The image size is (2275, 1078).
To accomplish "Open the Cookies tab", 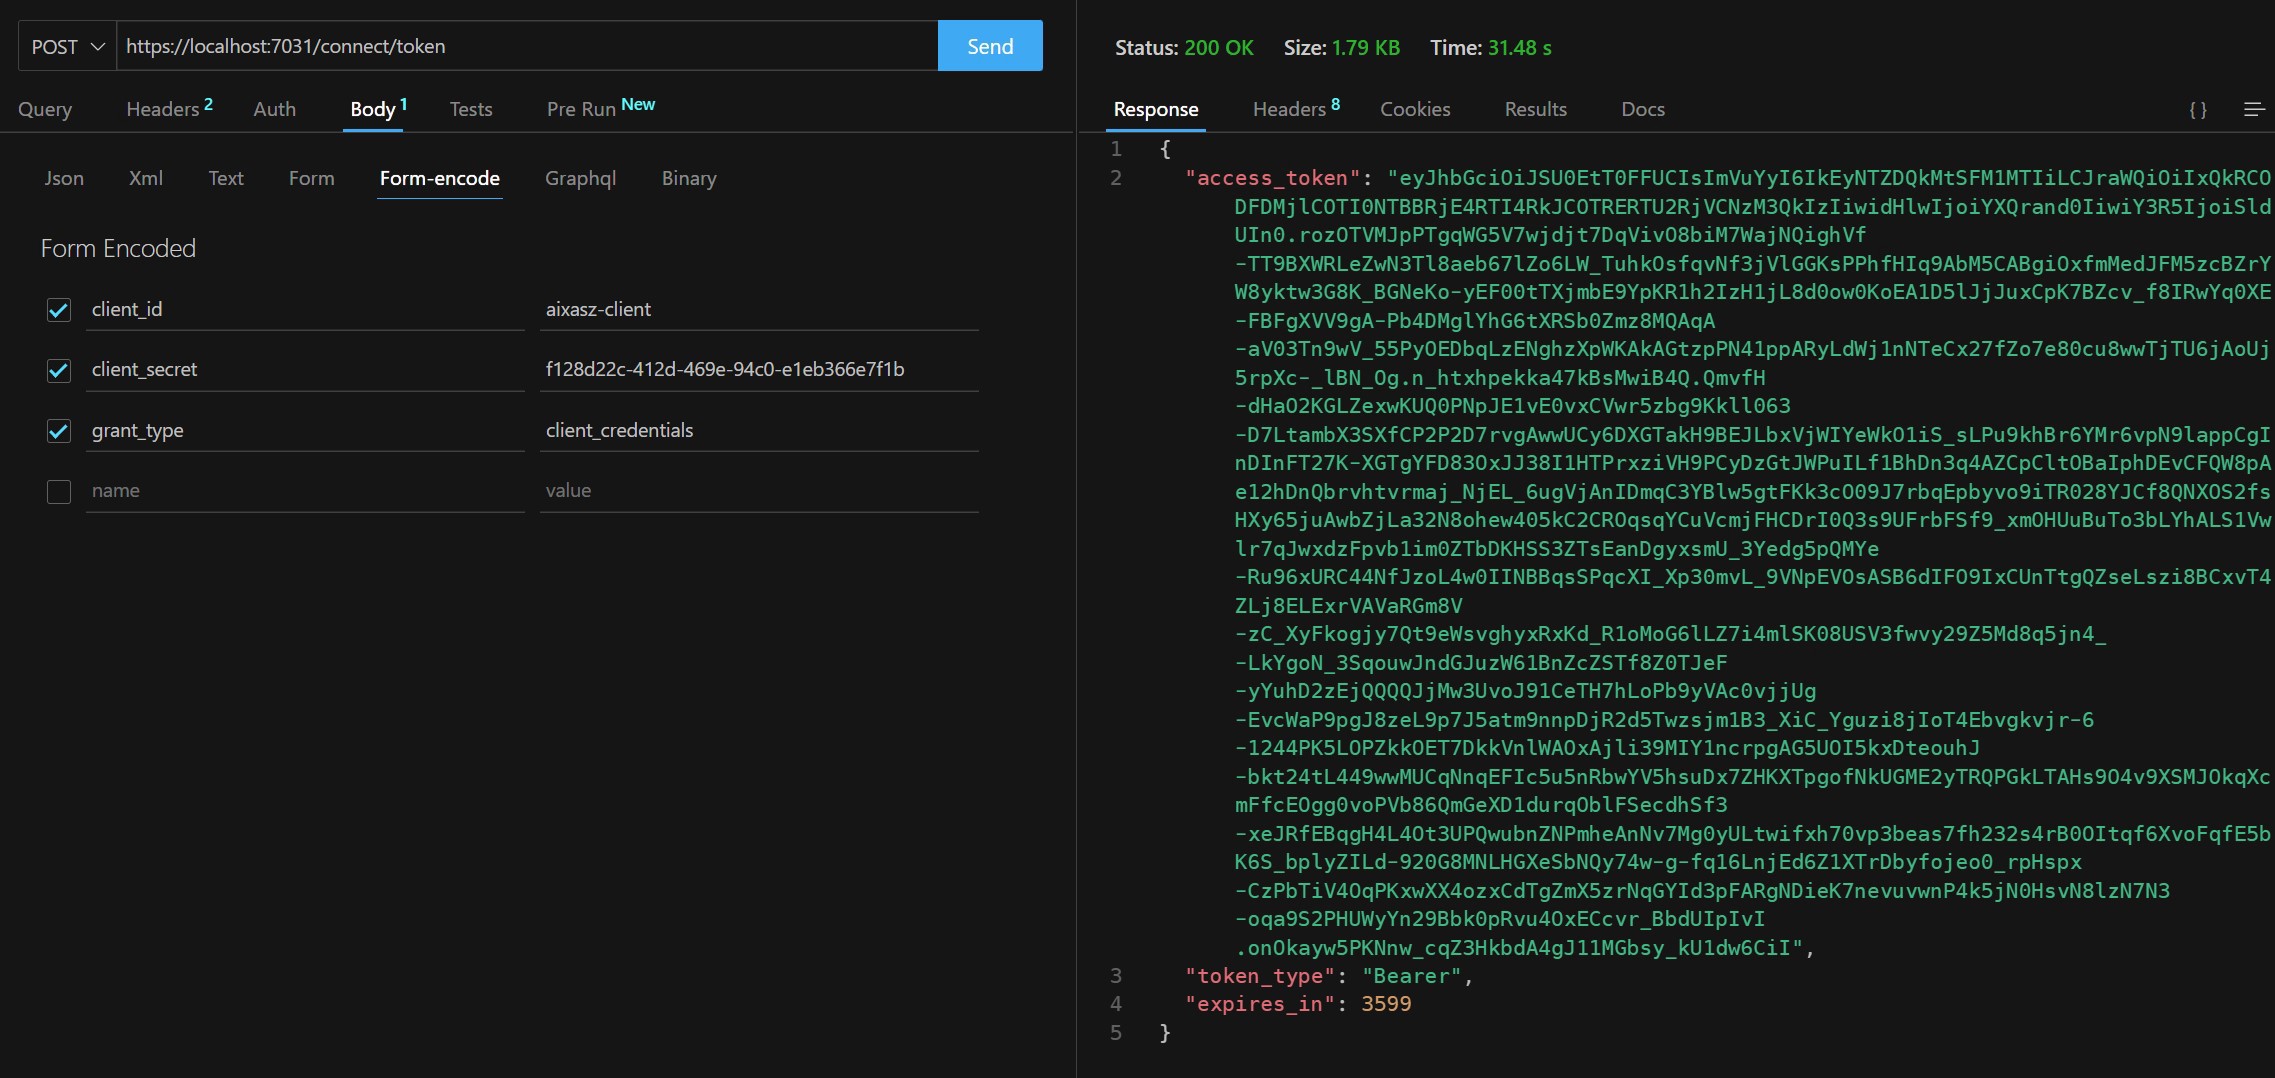I will coord(1415,109).
